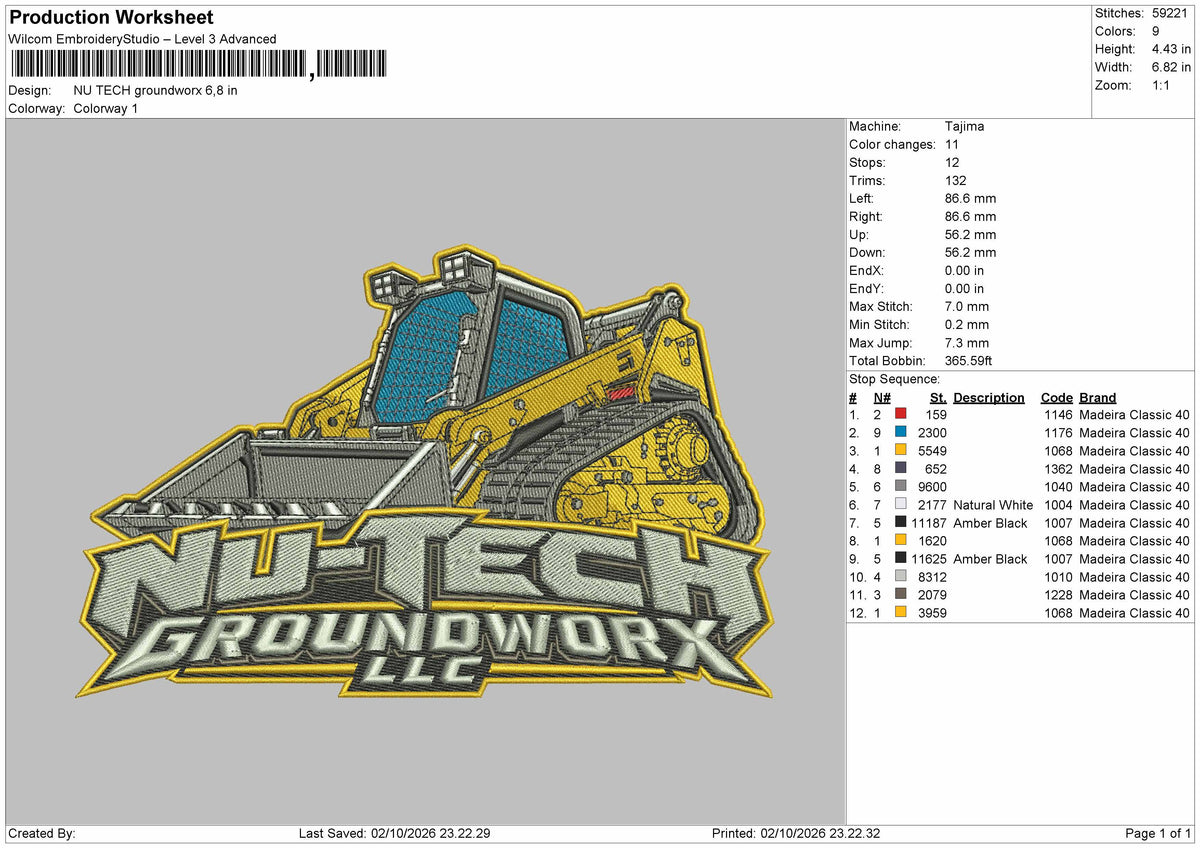Click the barcode under the worksheet title
The image size is (1200, 848).
click(x=198, y=65)
